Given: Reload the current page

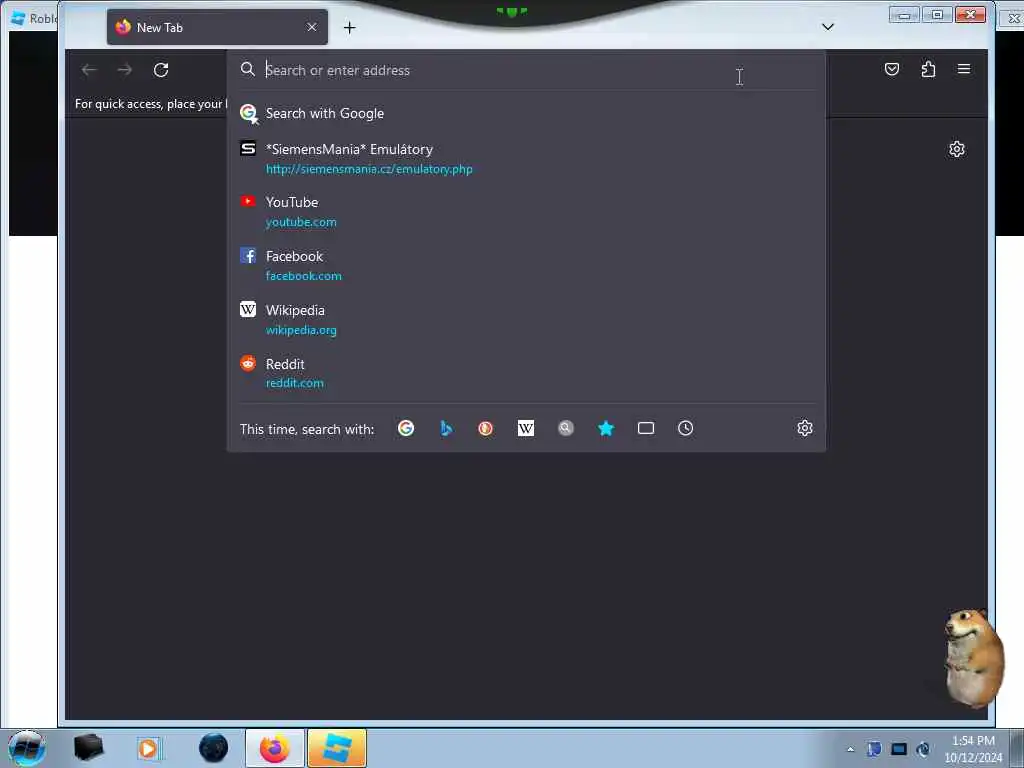Looking at the screenshot, I should click(161, 70).
